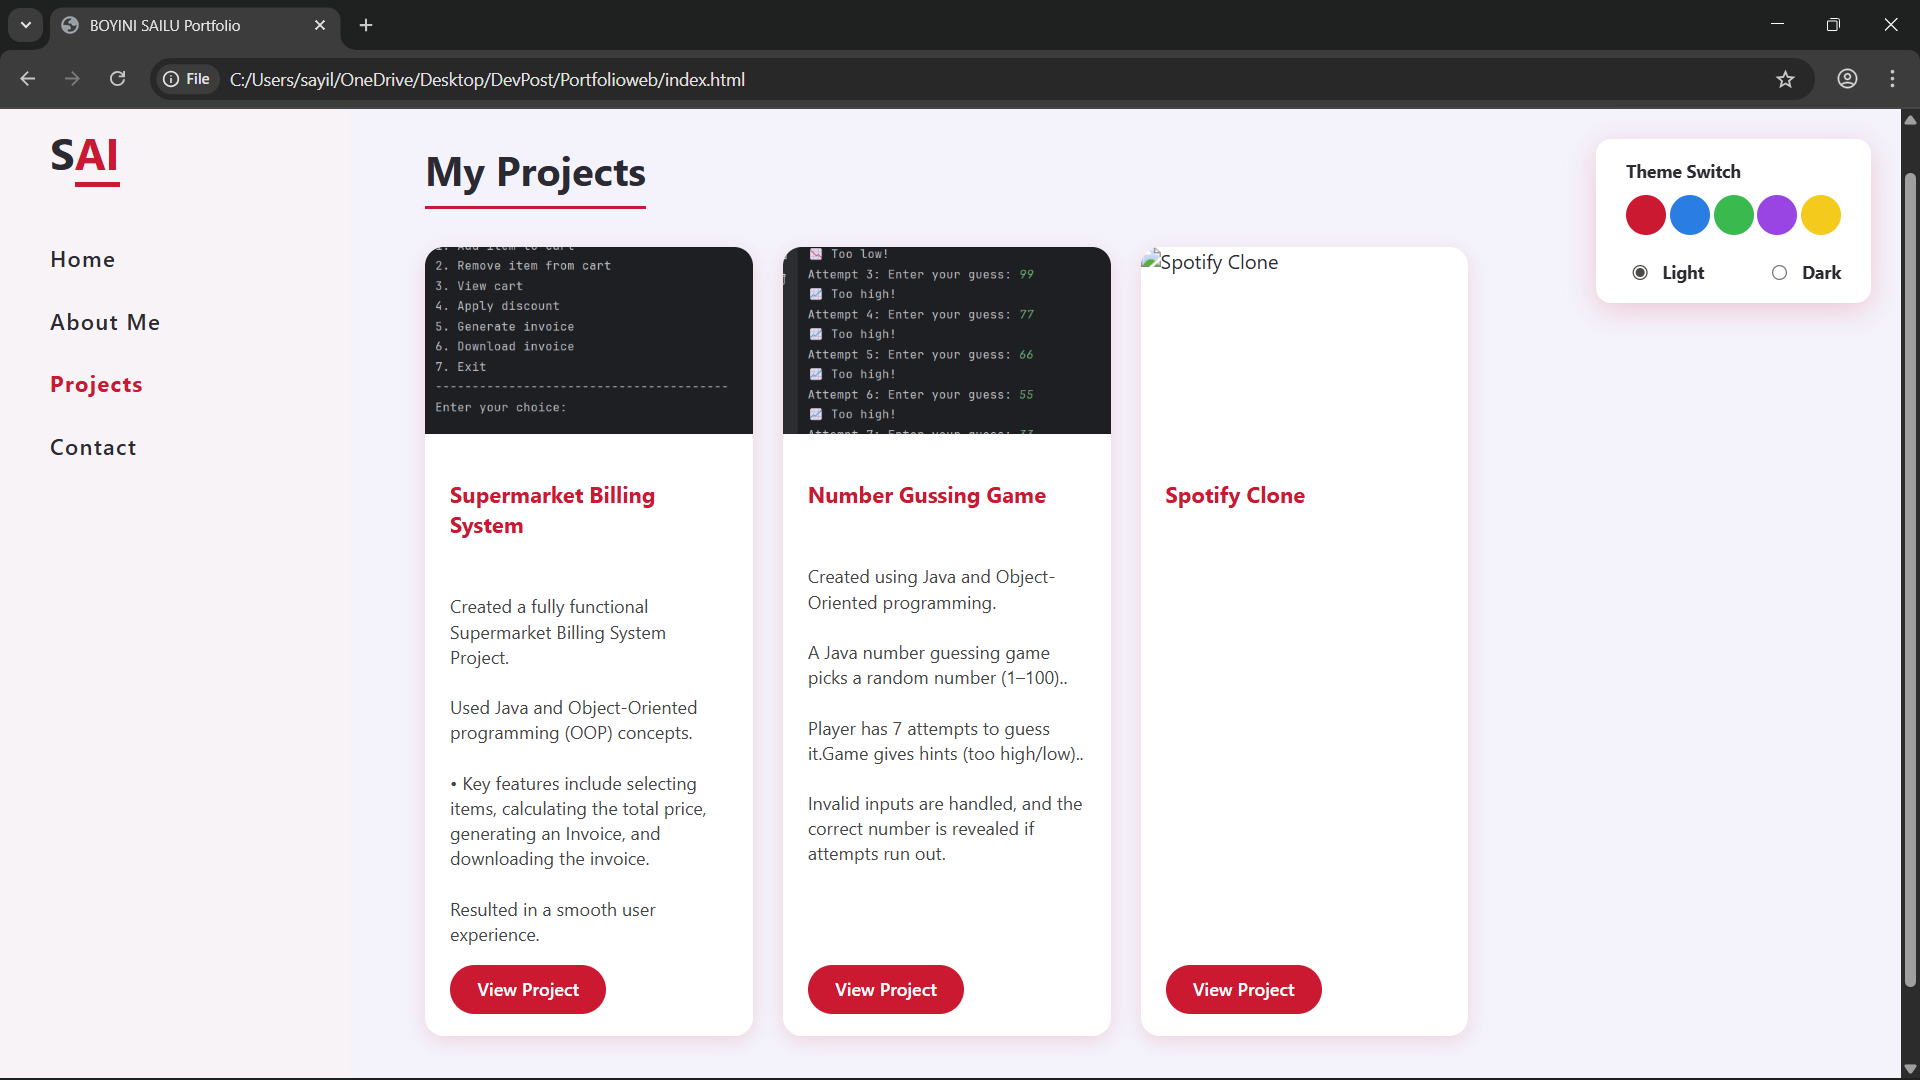Pick the purple theme color swatch
The height and width of the screenshot is (1080, 1920).
(x=1777, y=215)
